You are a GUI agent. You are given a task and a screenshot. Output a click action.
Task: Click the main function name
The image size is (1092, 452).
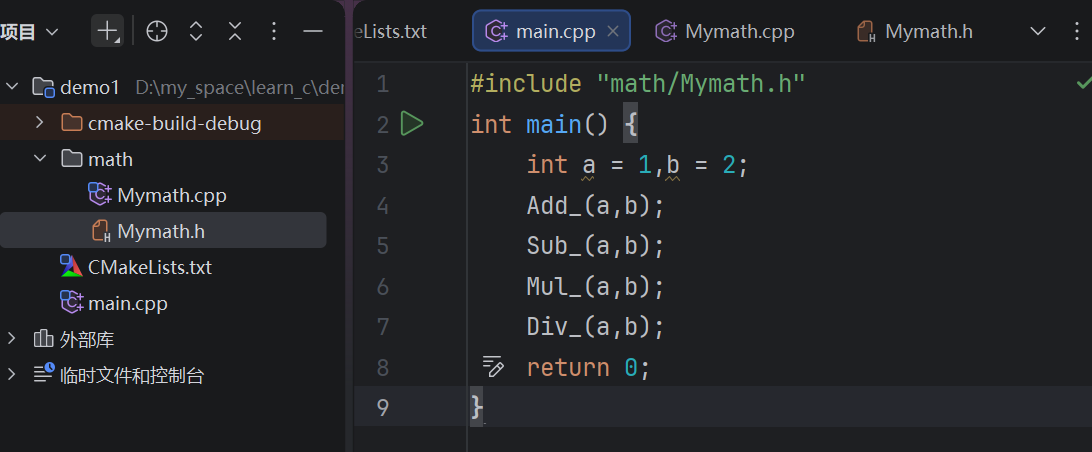point(554,125)
